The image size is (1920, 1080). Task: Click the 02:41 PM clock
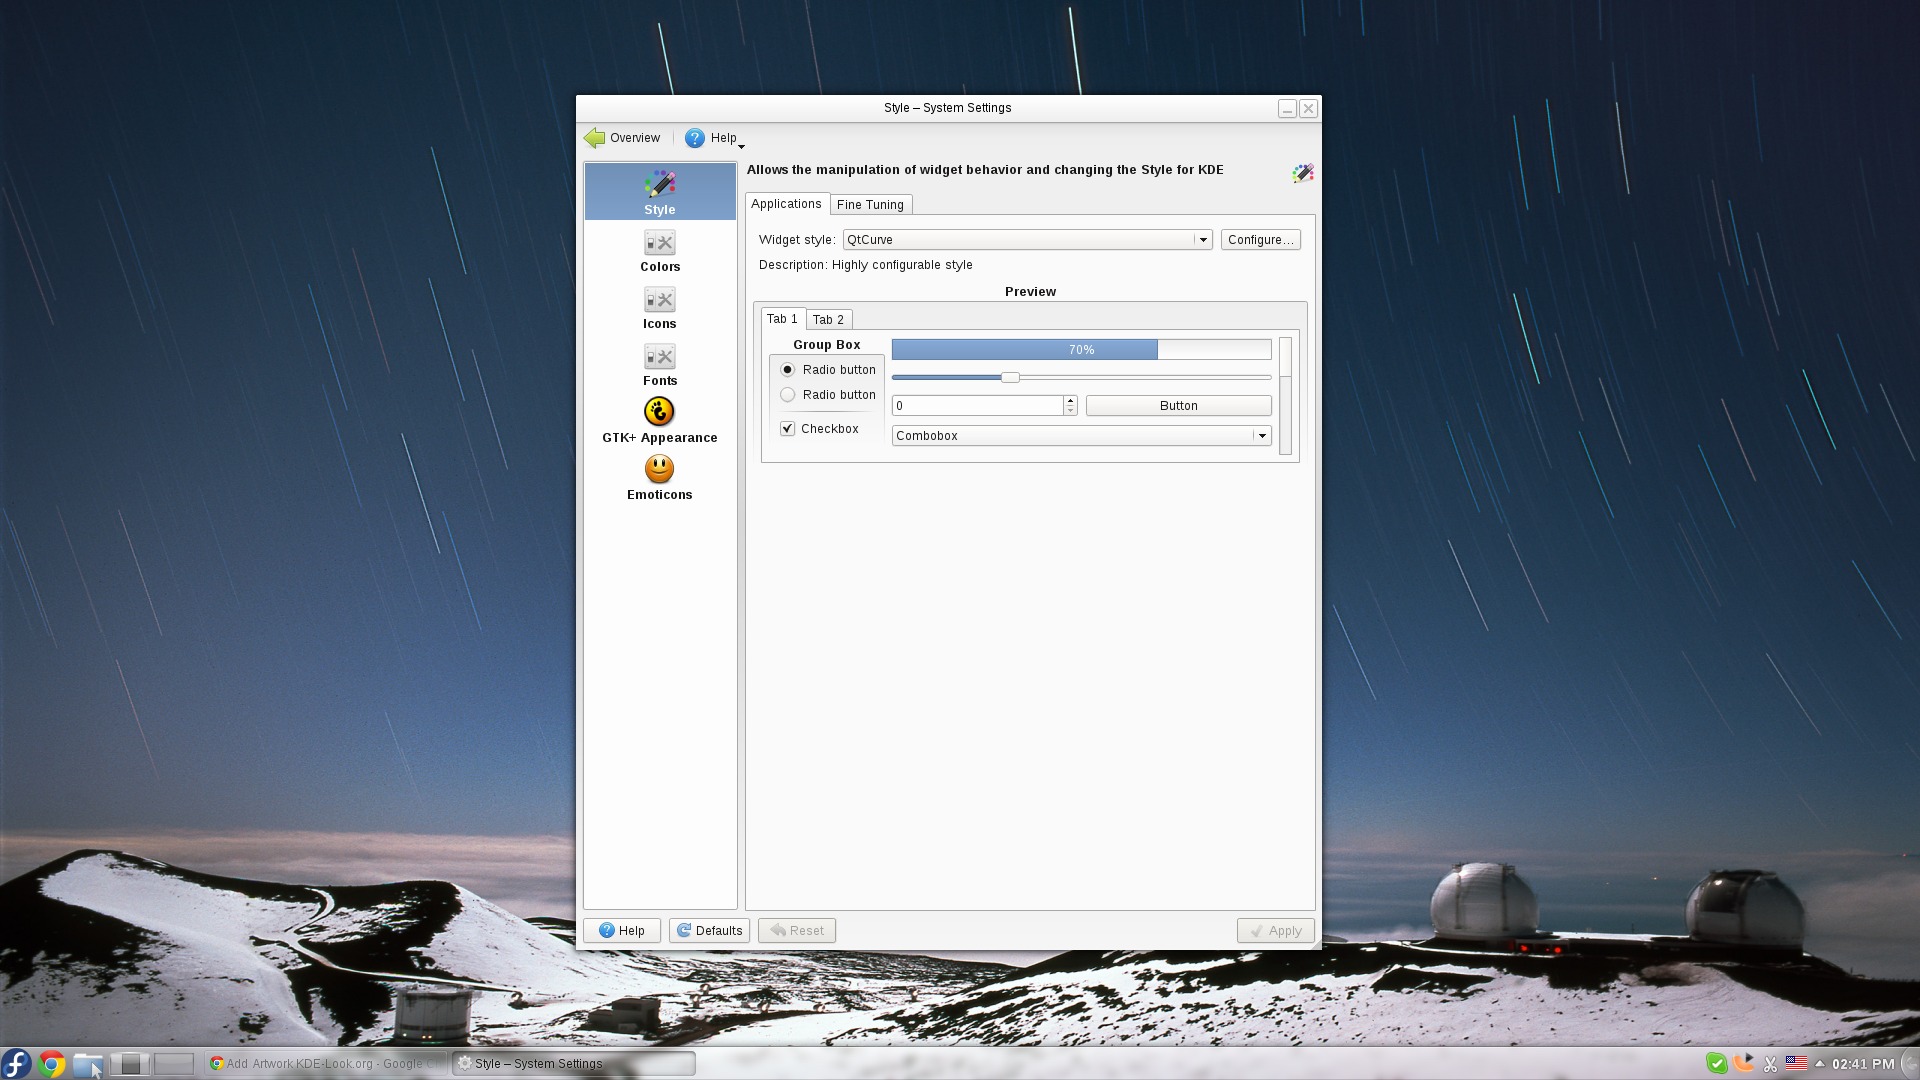point(1863,1064)
